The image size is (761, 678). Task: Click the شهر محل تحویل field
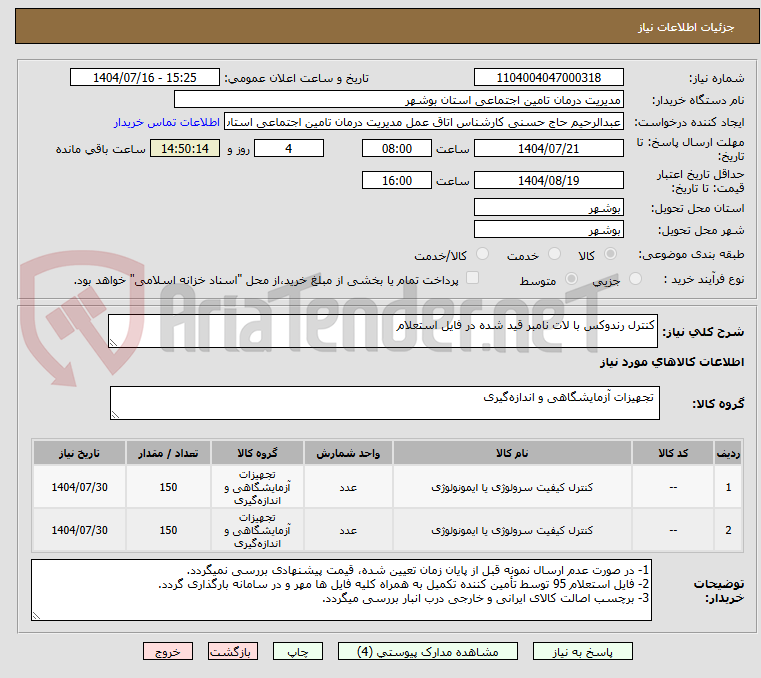(548, 230)
